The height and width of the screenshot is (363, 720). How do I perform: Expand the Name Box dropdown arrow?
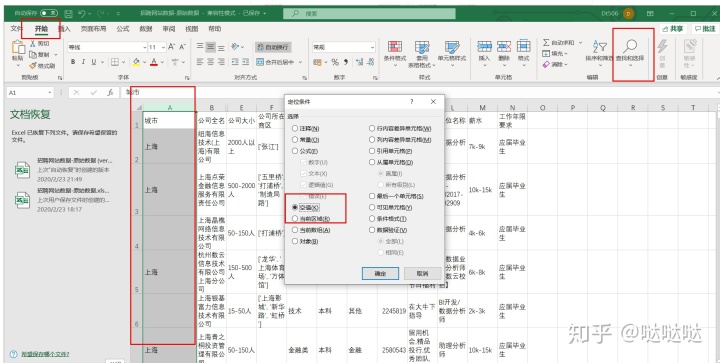click(x=50, y=93)
